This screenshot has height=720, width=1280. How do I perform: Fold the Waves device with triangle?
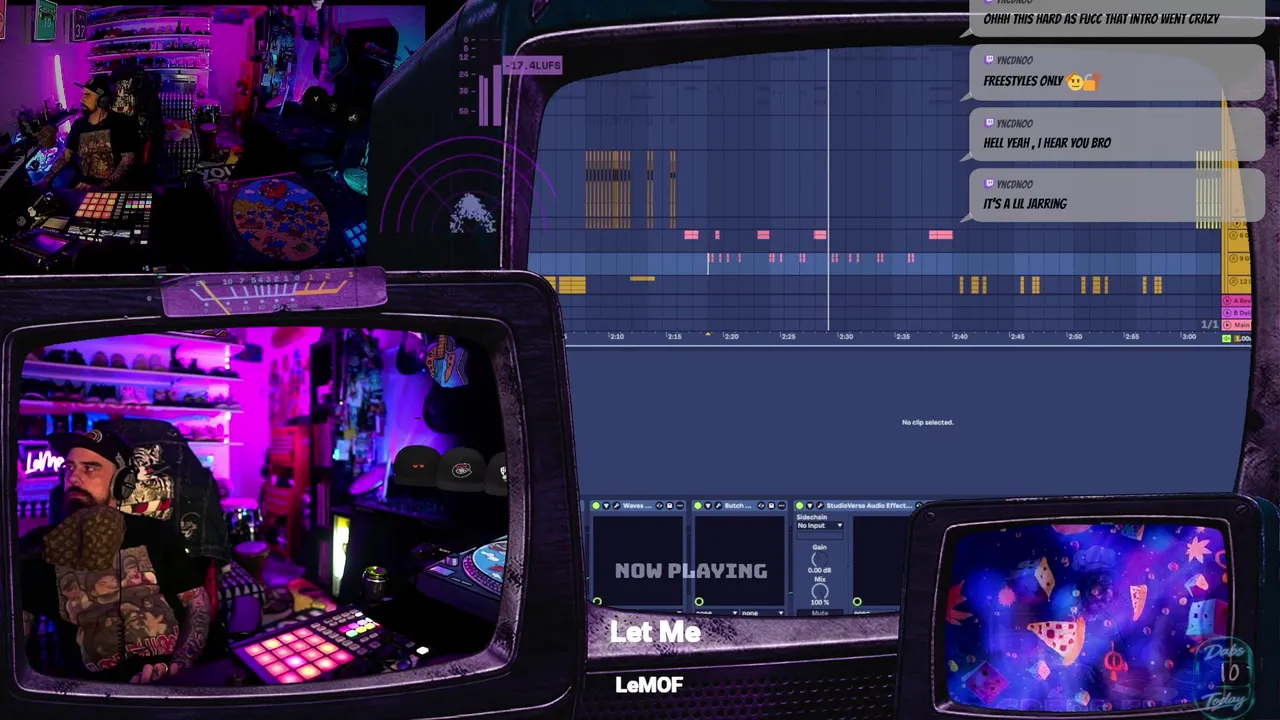tap(606, 506)
